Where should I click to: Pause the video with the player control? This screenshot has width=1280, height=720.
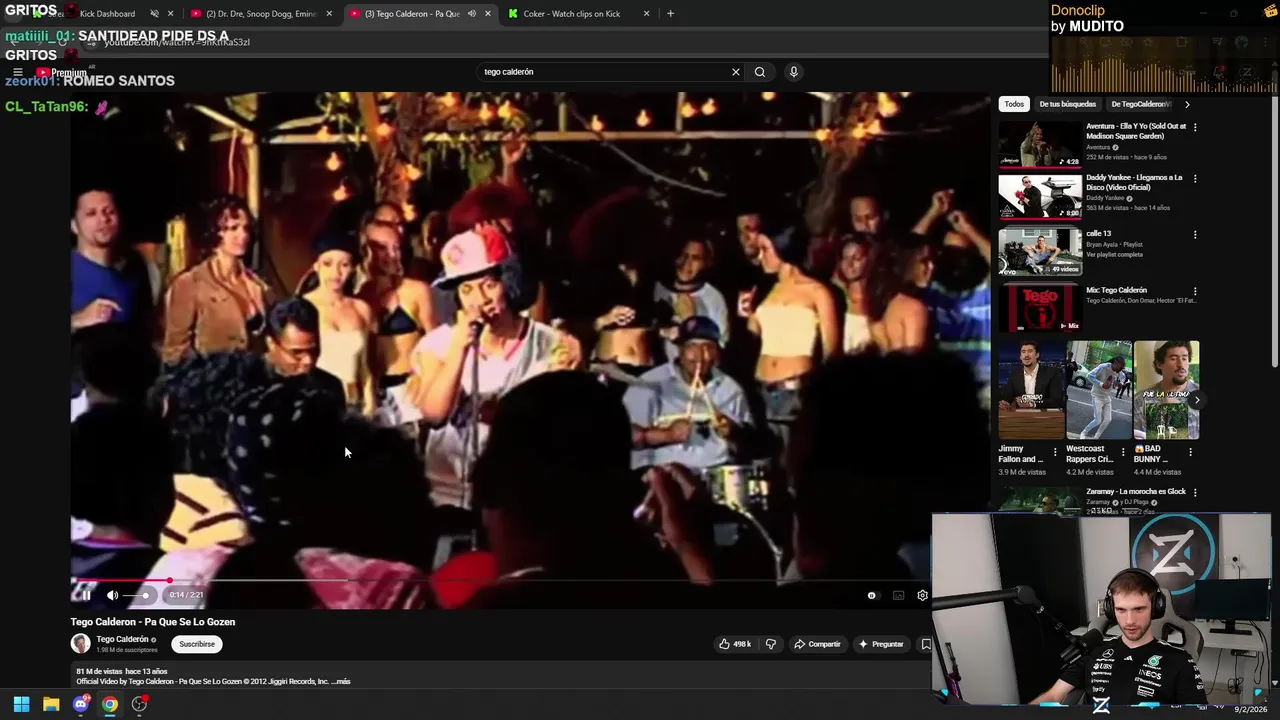coord(86,595)
